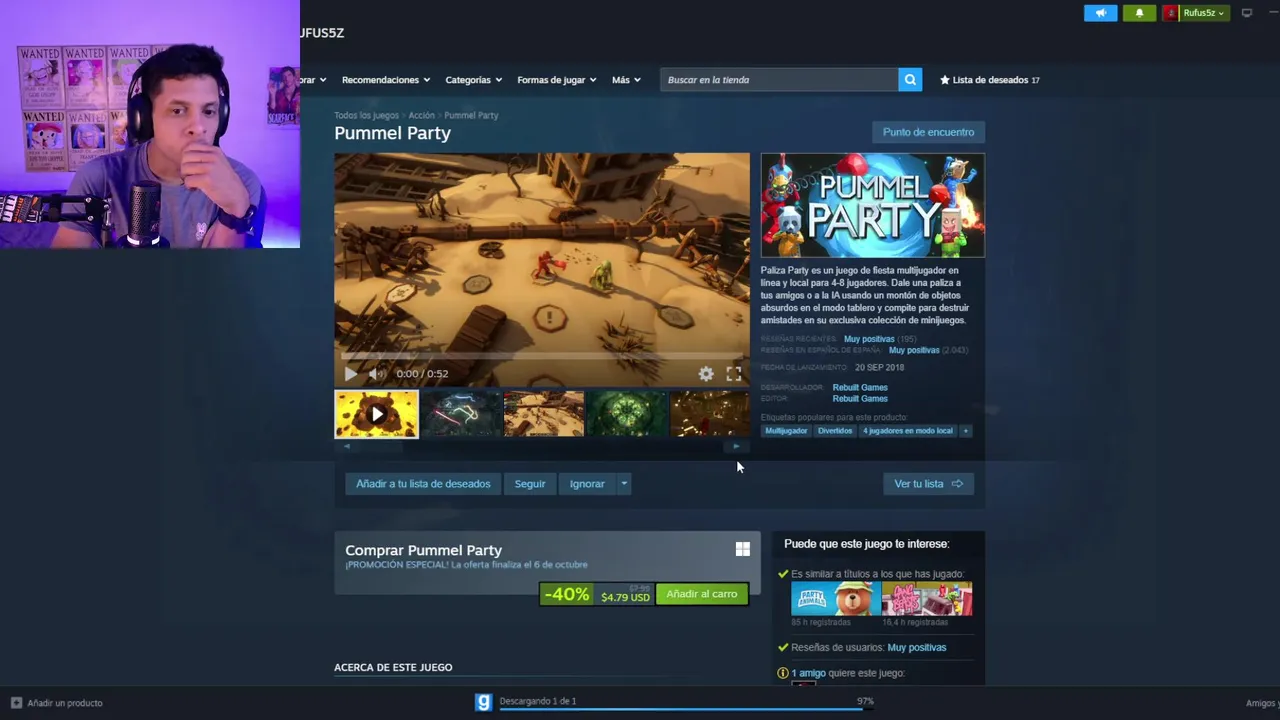Click the ACERCA DE ESTE JUEGO heading

click(393, 667)
